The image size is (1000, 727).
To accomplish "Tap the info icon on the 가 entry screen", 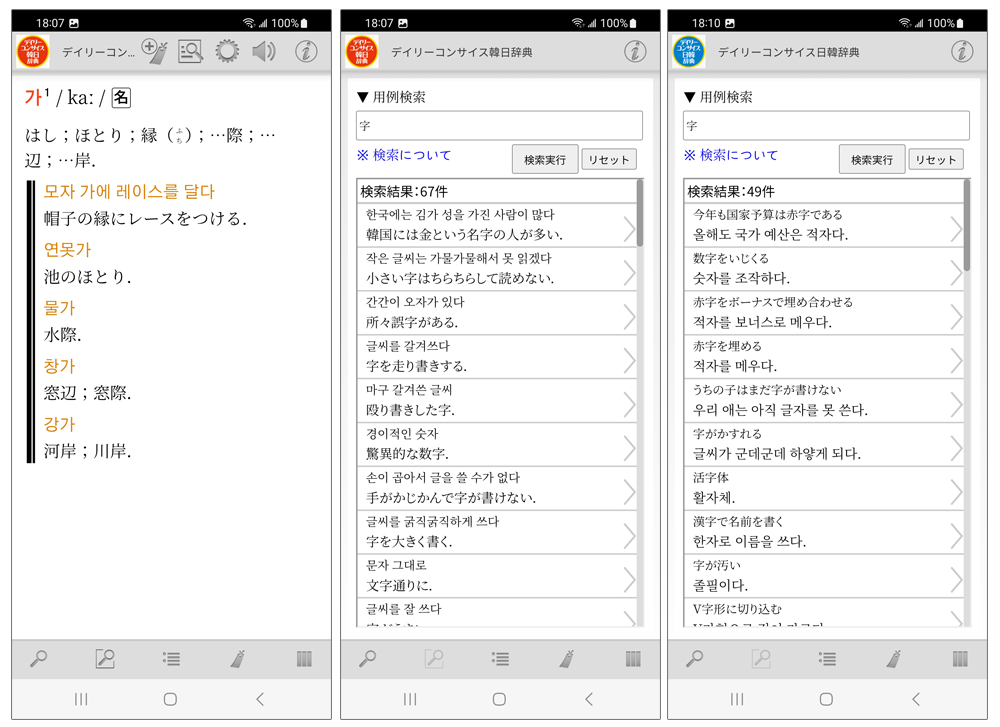I will [x=306, y=52].
